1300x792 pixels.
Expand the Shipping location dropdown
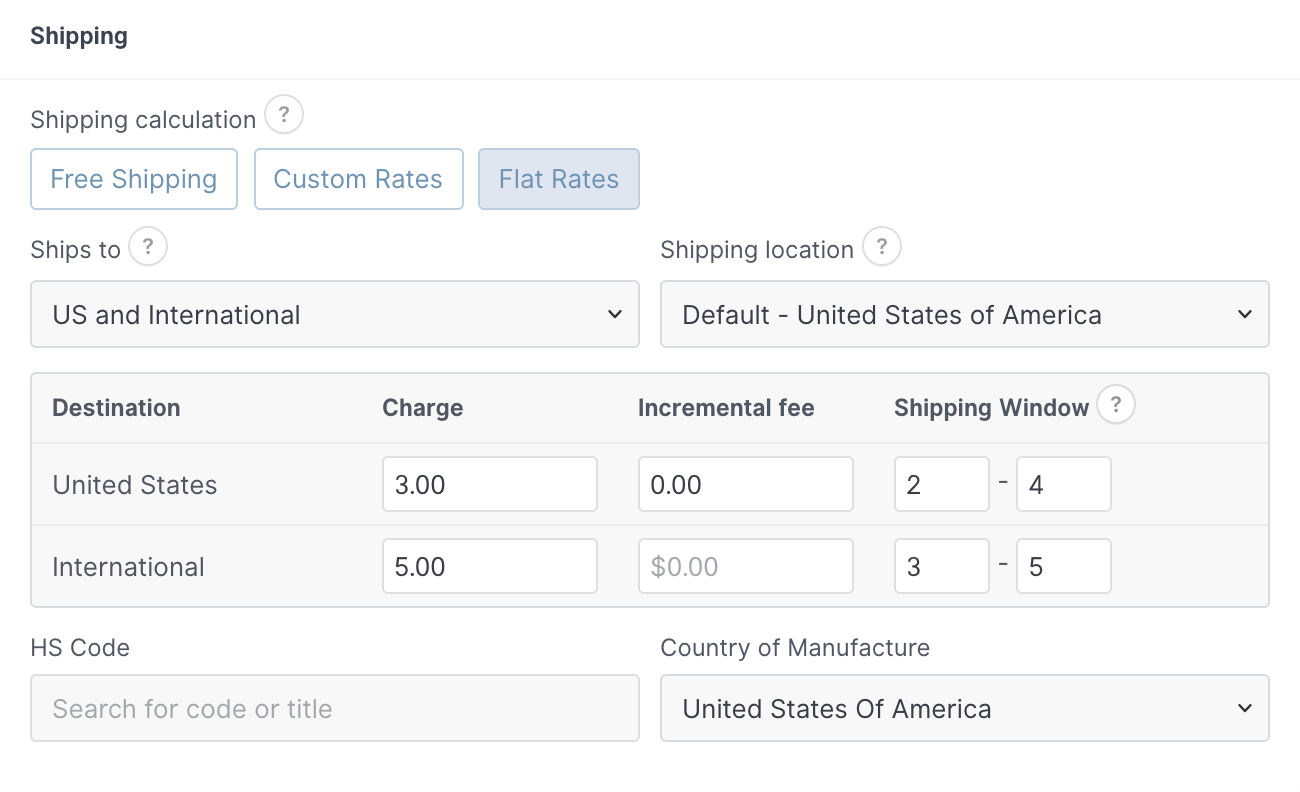click(x=965, y=314)
